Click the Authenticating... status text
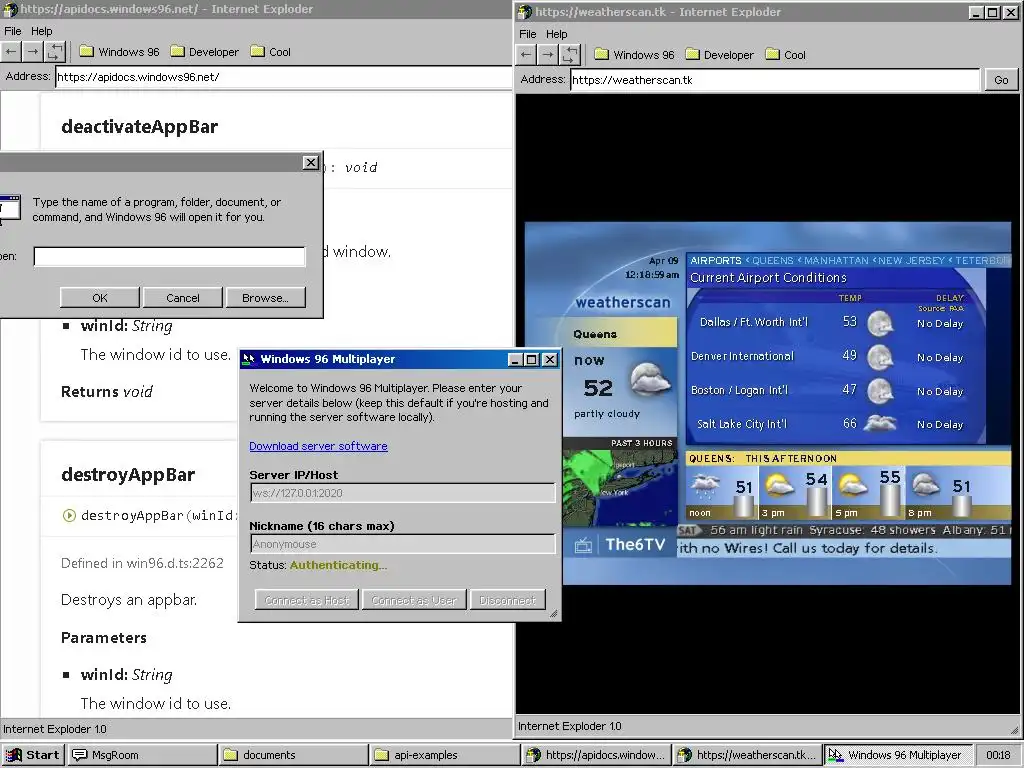1024x768 pixels. pos(338,565)
